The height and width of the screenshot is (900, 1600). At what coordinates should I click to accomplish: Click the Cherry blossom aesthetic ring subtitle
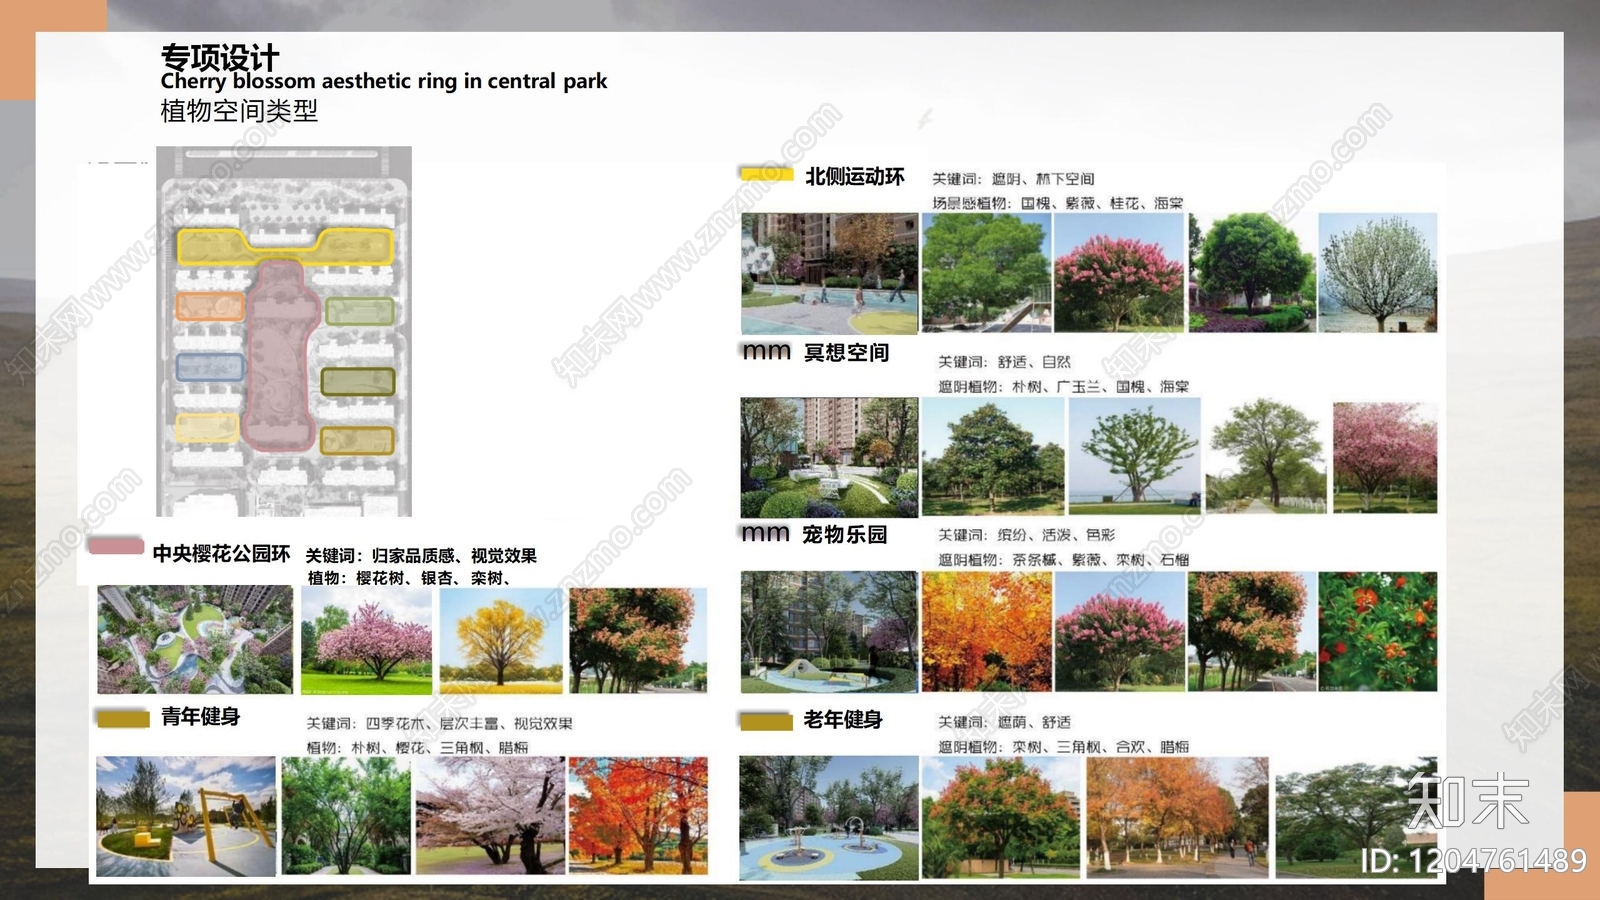pos(384,82)
